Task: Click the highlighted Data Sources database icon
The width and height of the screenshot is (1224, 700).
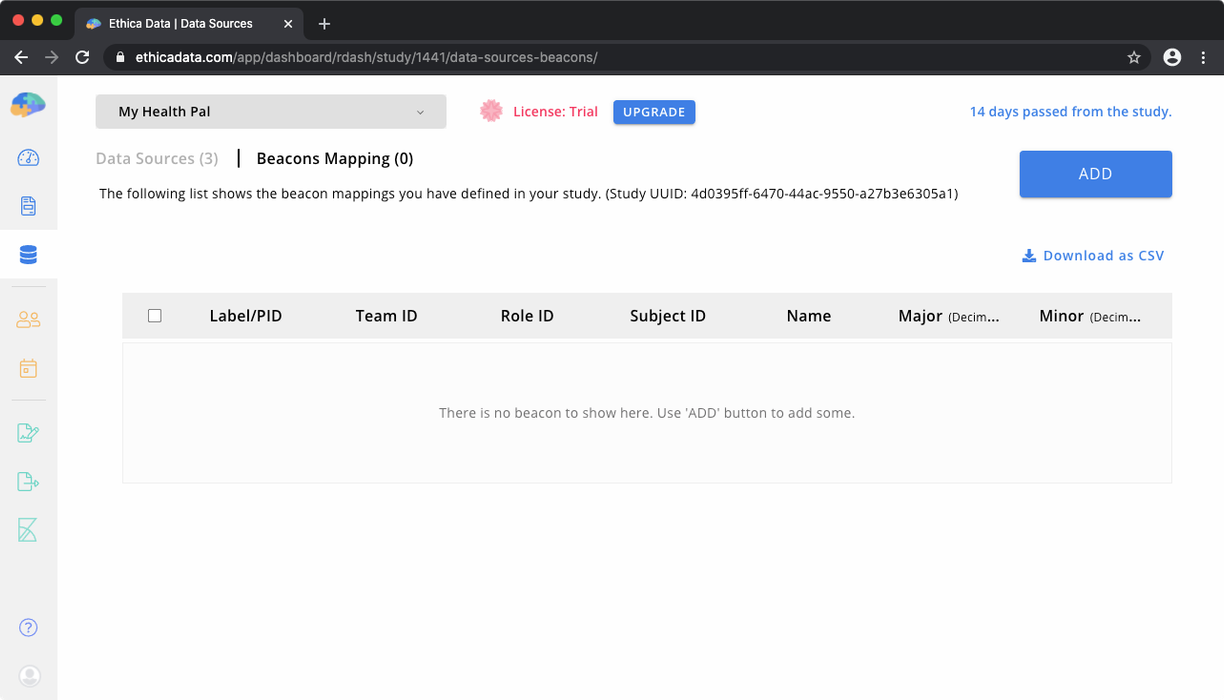Action: pos(28,254)
